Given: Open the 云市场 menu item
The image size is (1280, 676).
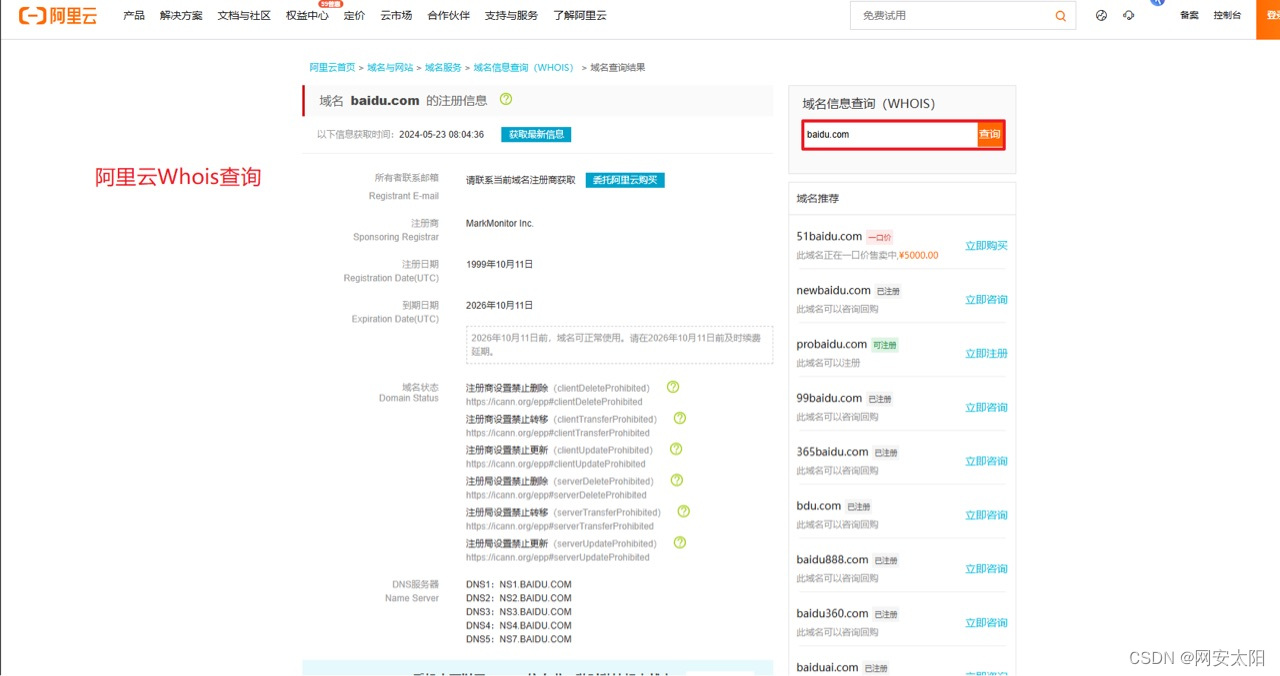Looking at the screenshot, I should 396,16.
